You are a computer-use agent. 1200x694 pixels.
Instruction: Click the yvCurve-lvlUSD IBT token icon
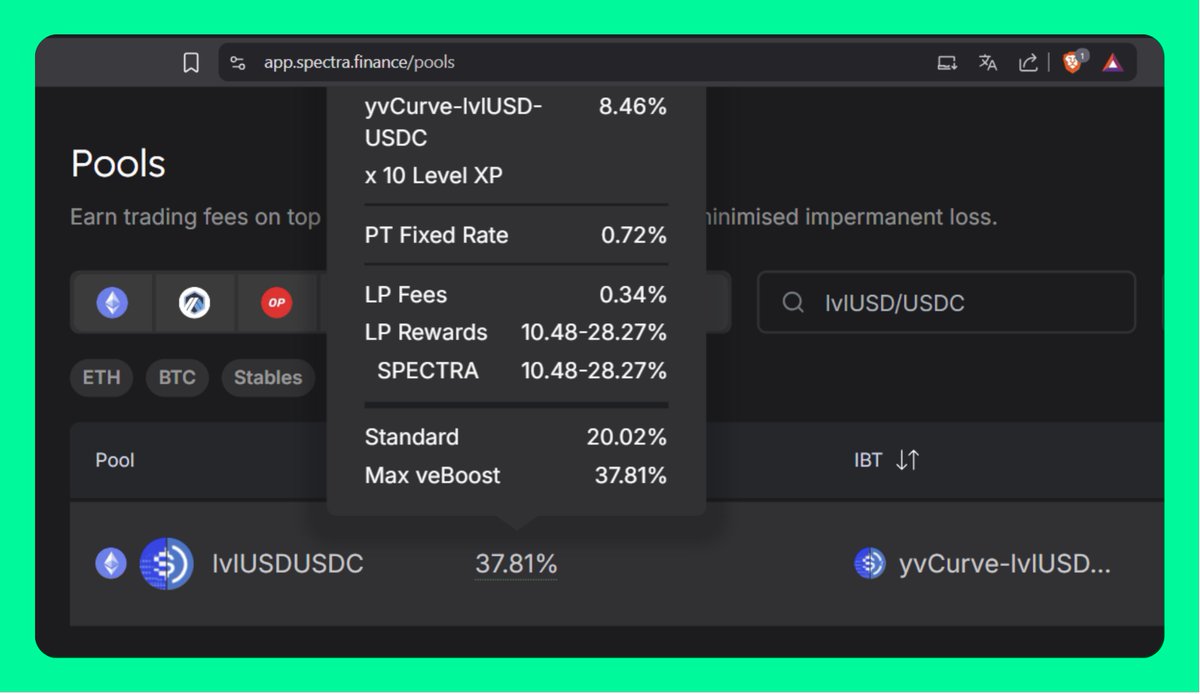tap(870, 564)
